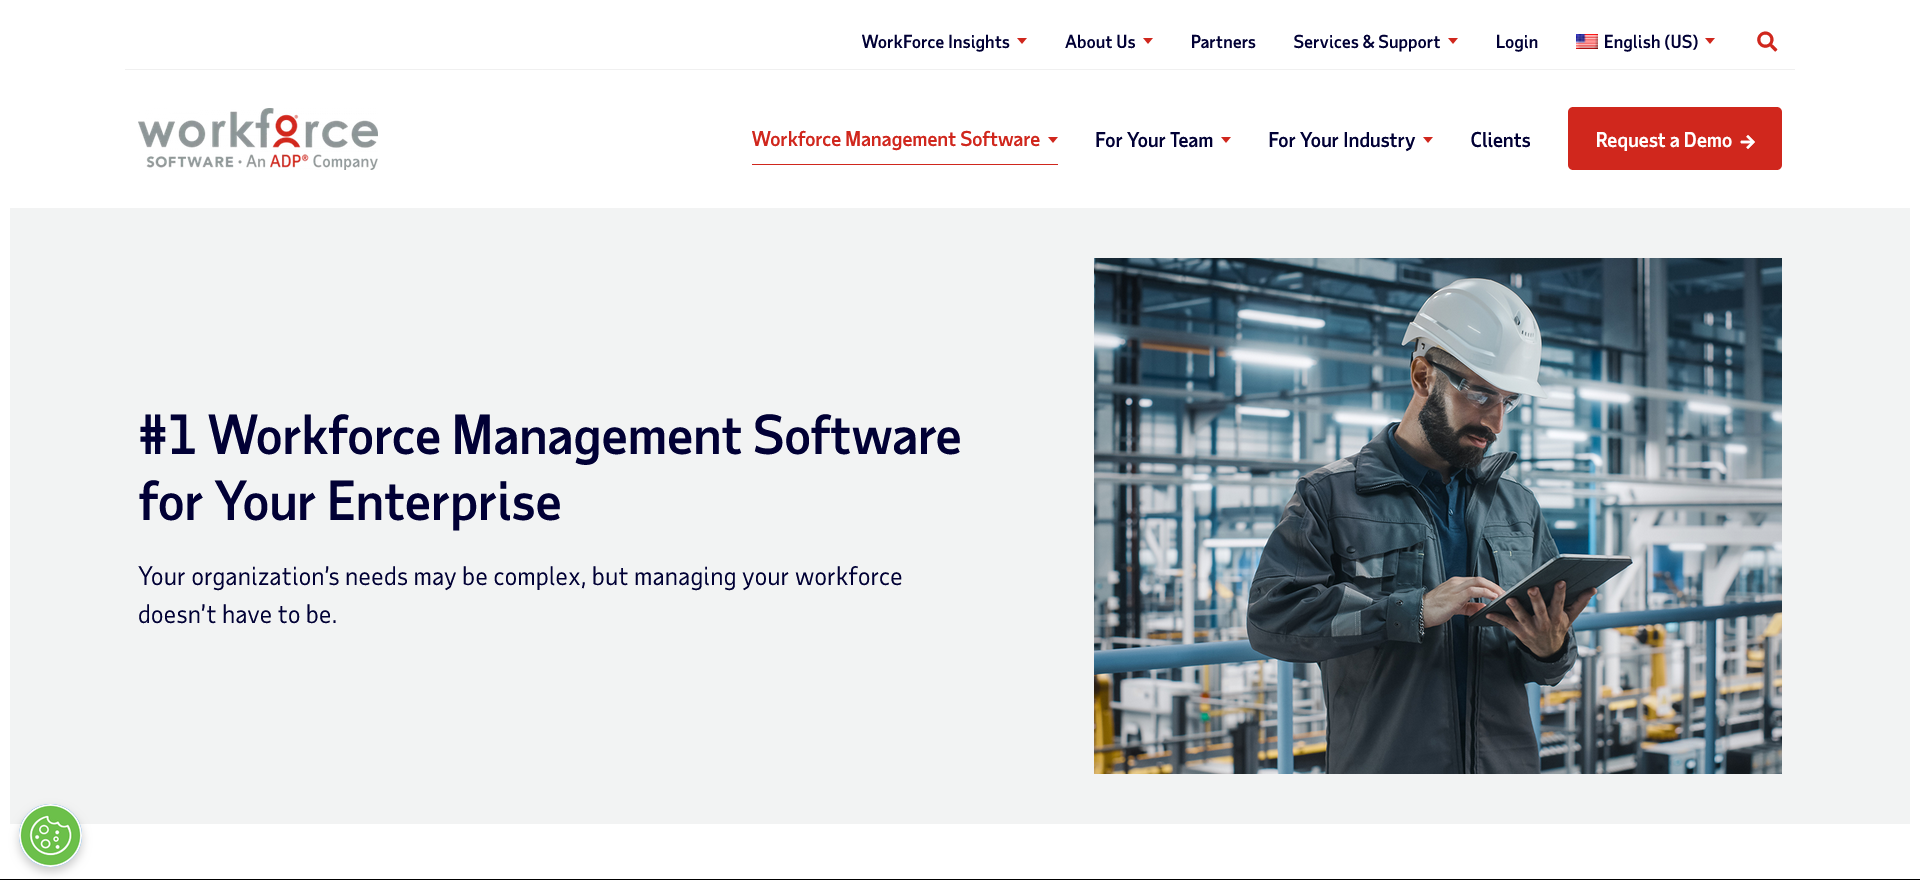
Task: Expand the WorkForce Insights dropdown
Action: [x=944, y=42]
